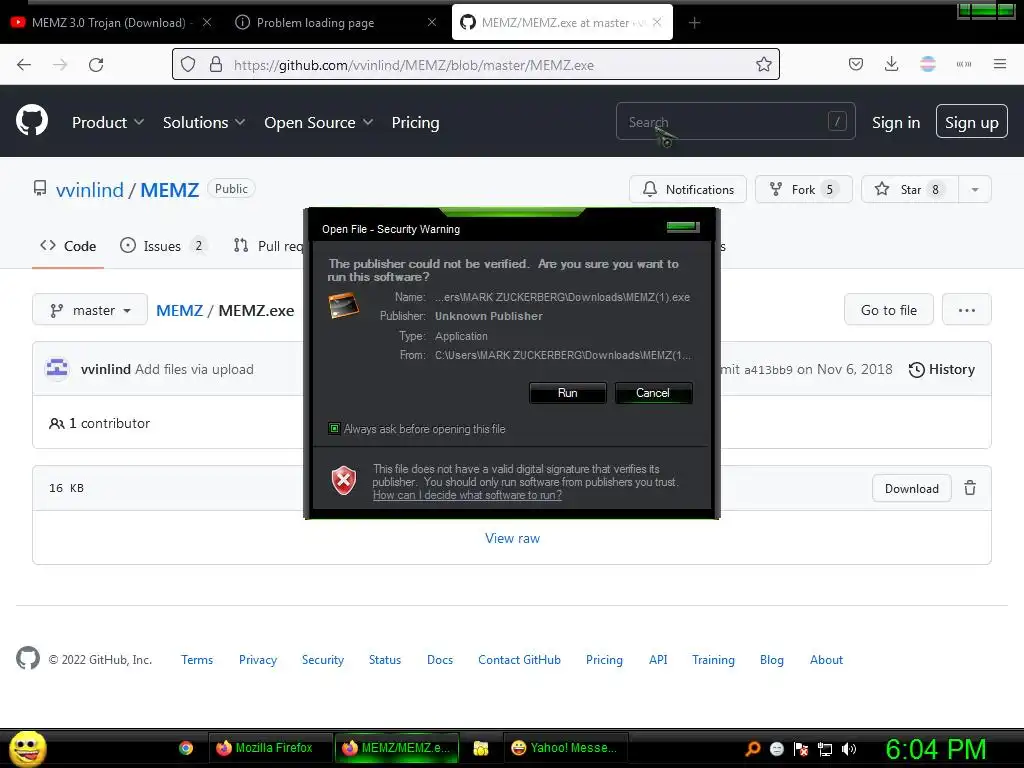Expand the Open Source menu

point(319,122)
